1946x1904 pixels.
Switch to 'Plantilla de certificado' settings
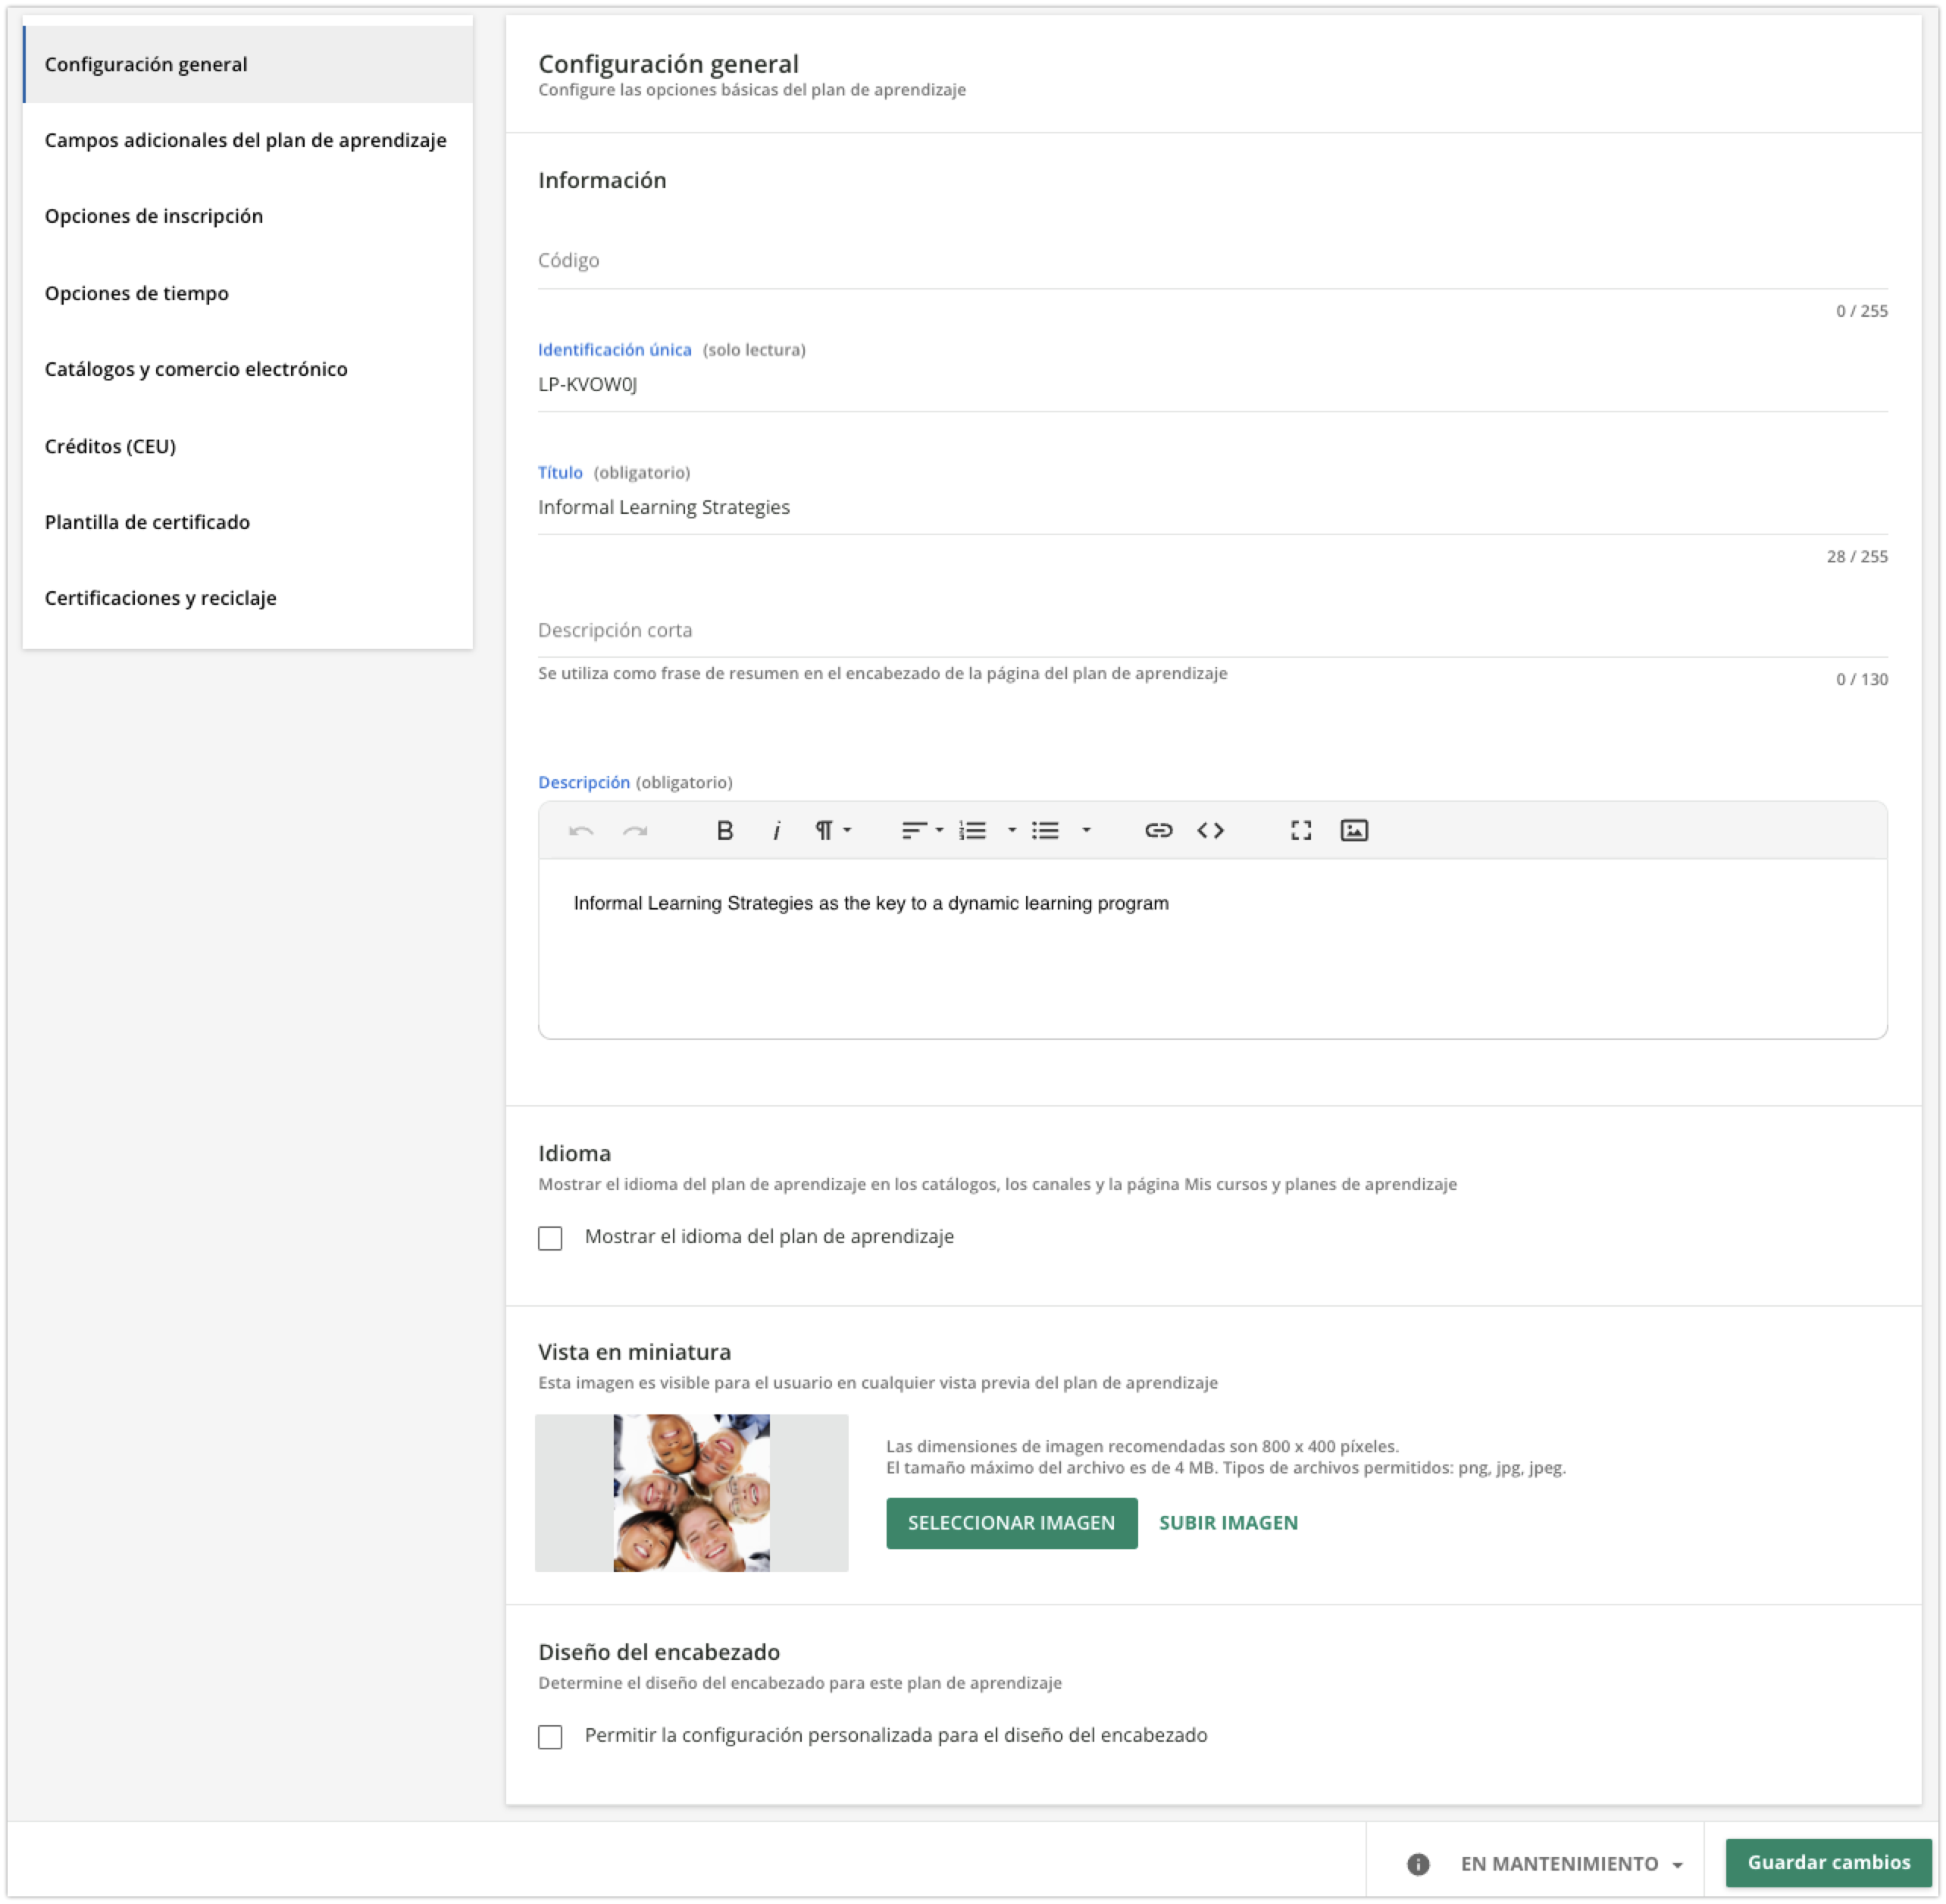click(146, 521)
